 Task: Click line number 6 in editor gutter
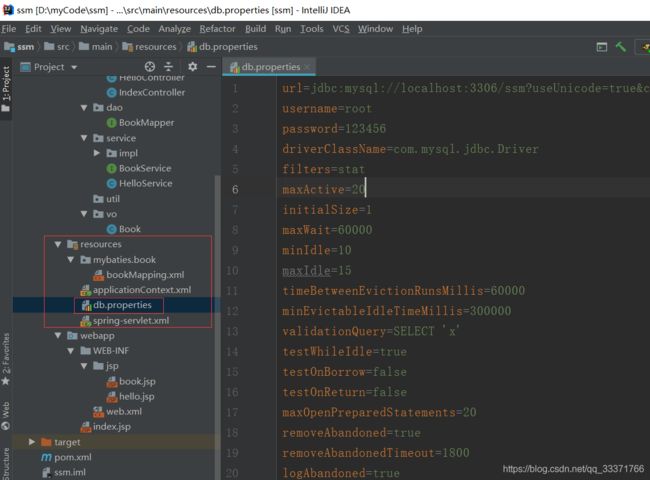click(235, 189)
